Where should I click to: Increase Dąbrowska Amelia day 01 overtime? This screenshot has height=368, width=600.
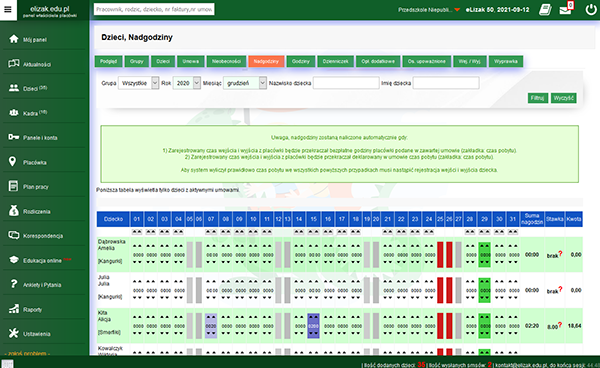pyautogui.click(x=138, y=247)
